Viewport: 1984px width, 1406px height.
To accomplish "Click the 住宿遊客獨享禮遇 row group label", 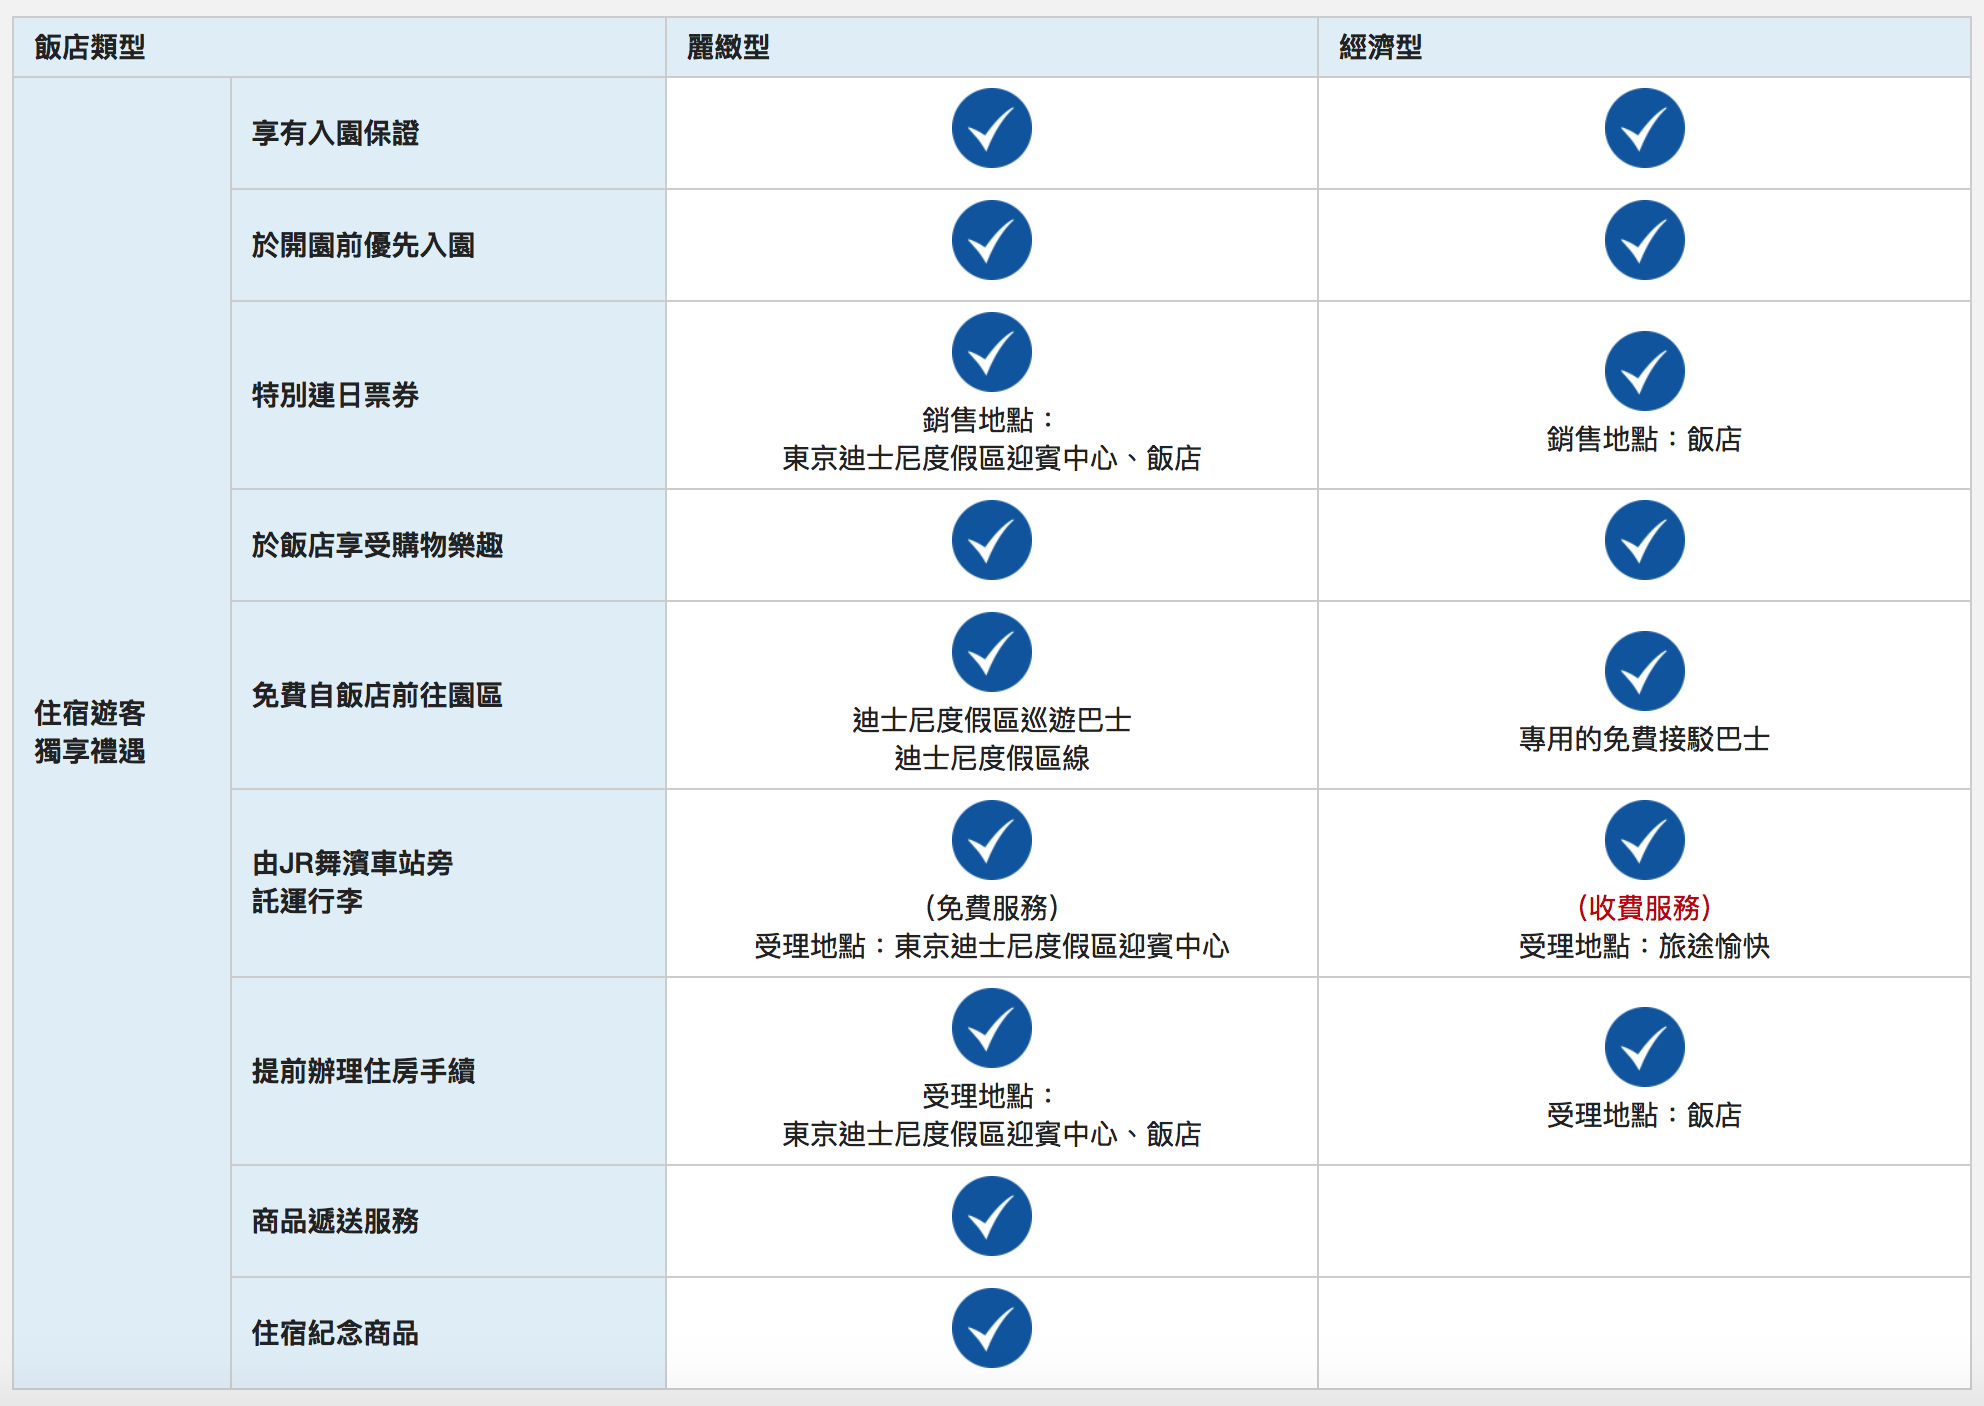I will (x=90, y=732).
